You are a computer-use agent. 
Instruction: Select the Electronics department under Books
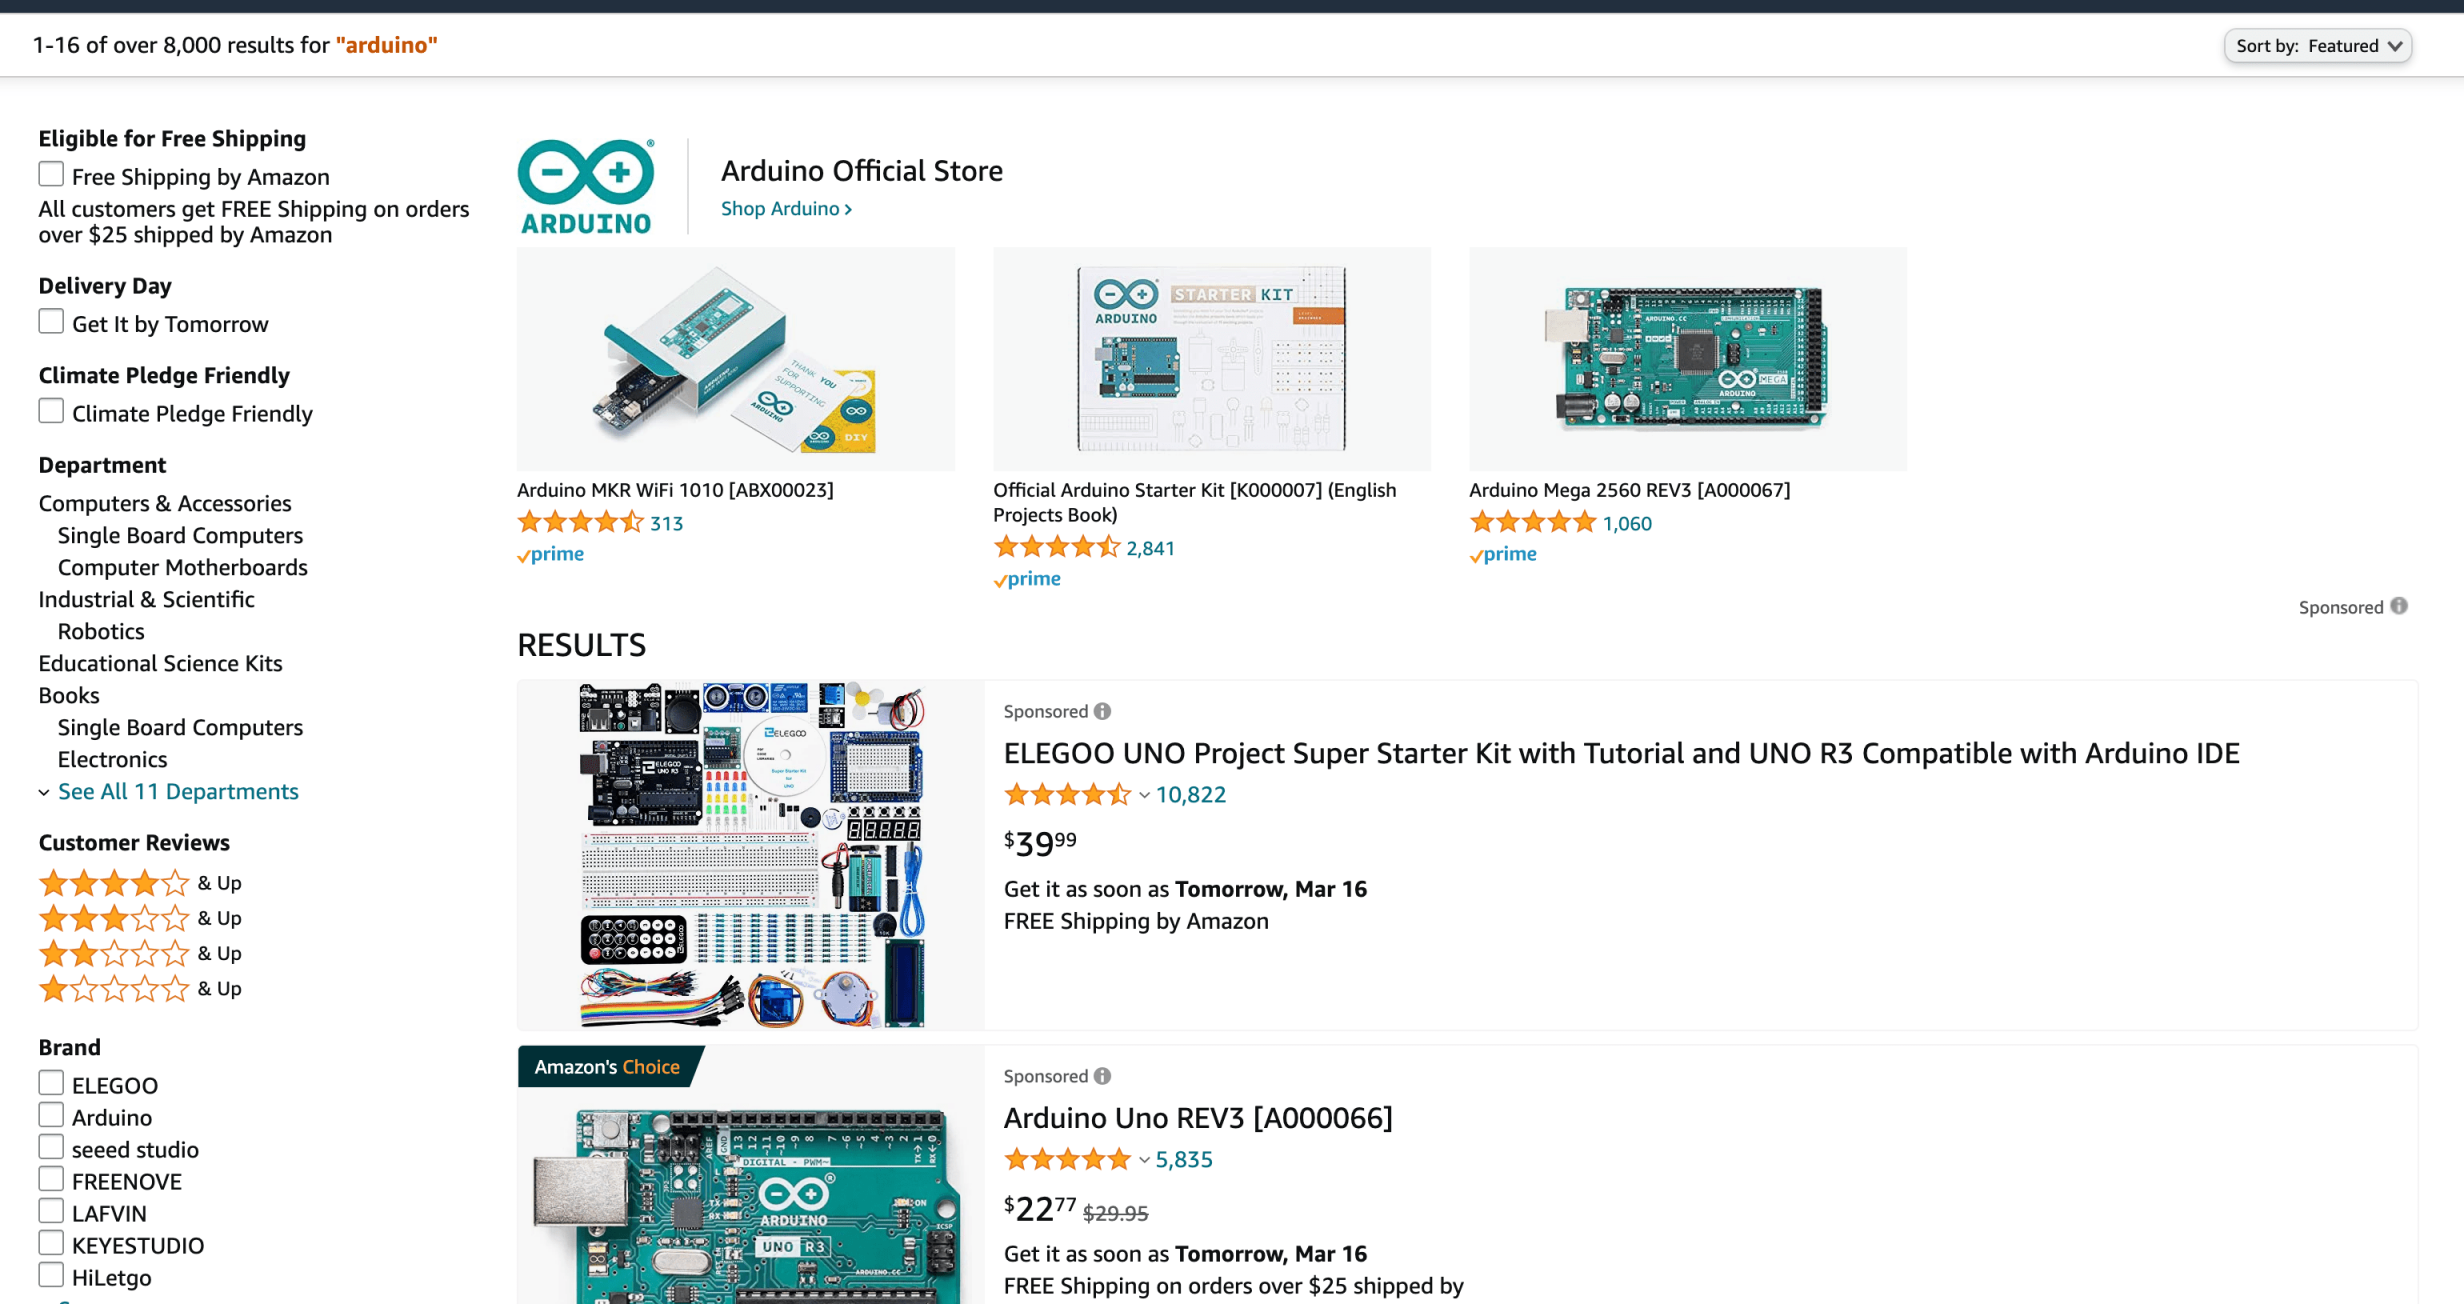[x=112, y=759]
